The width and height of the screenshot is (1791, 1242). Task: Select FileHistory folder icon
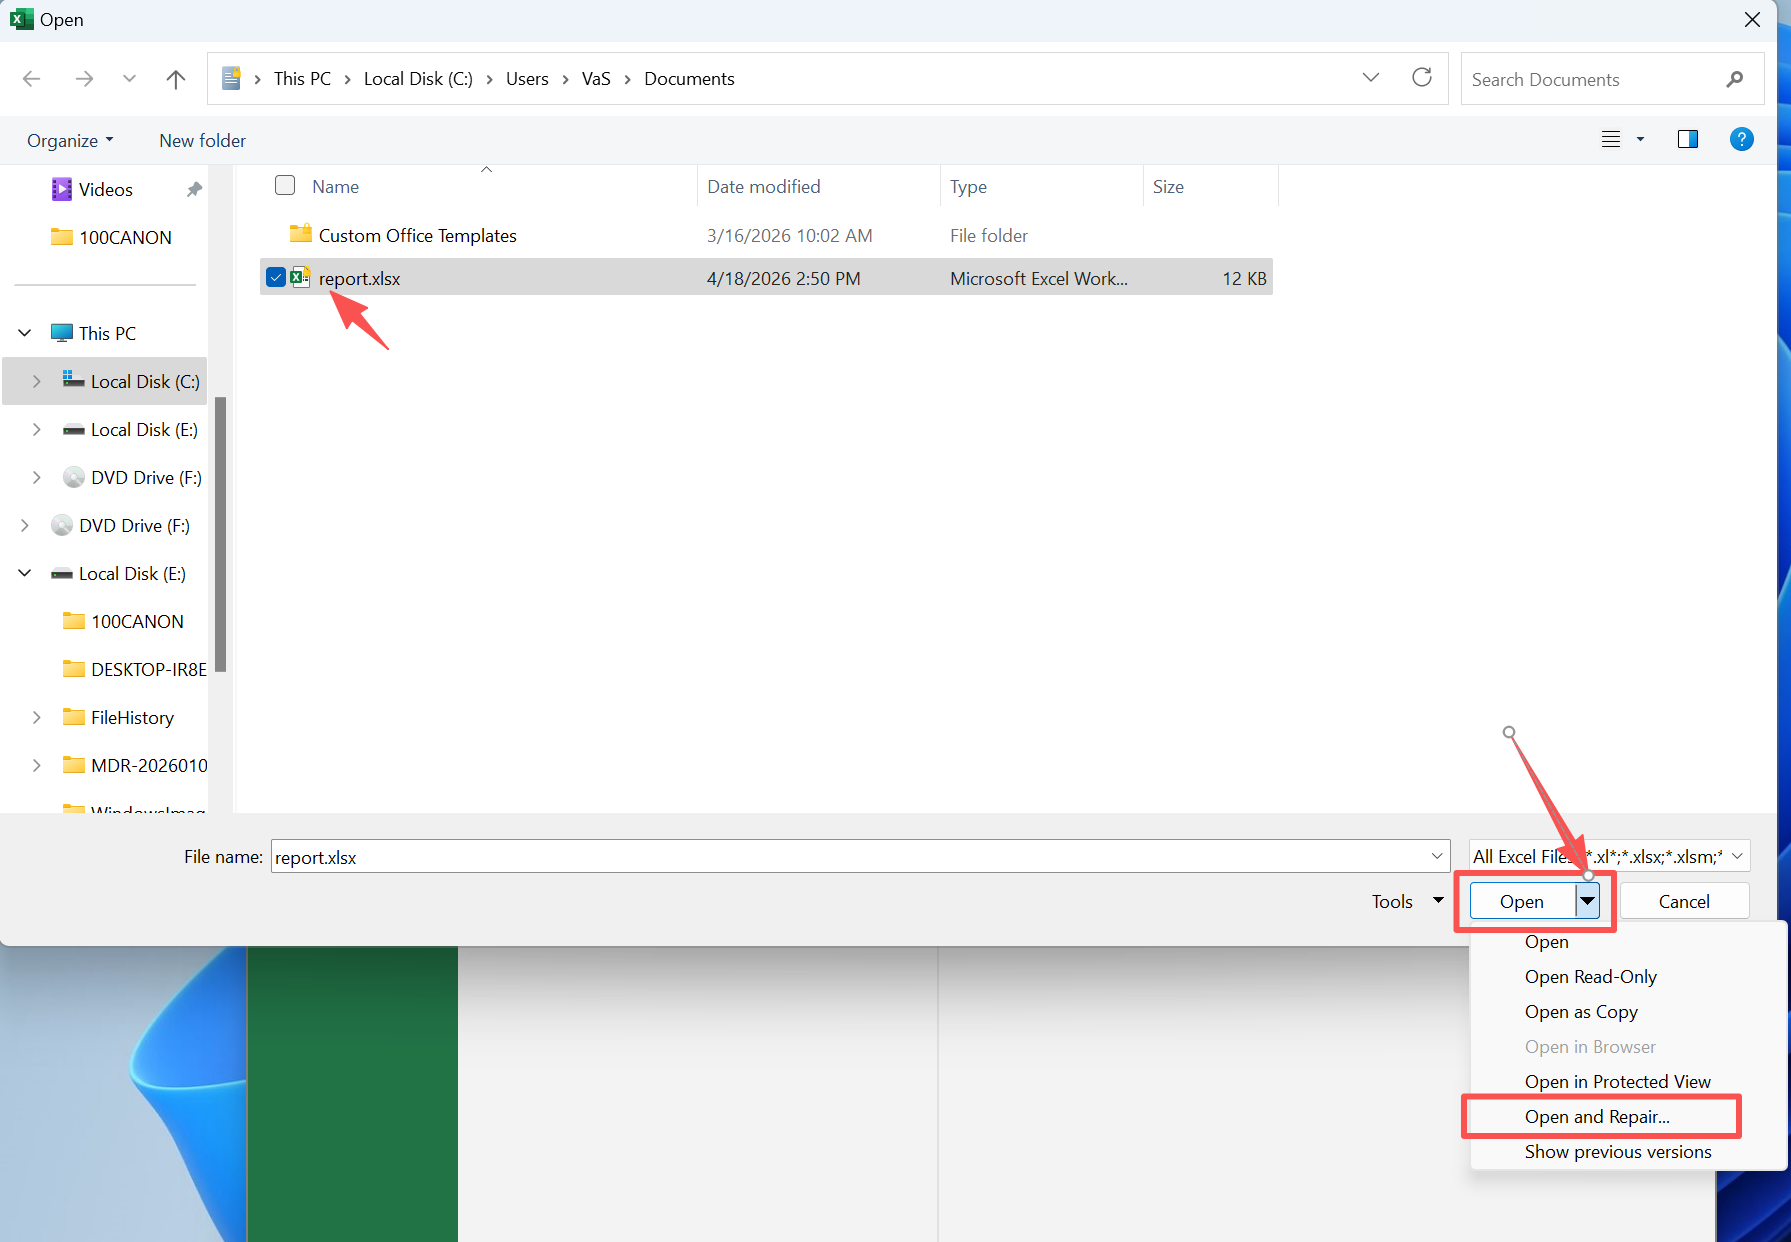pos(74,717)
